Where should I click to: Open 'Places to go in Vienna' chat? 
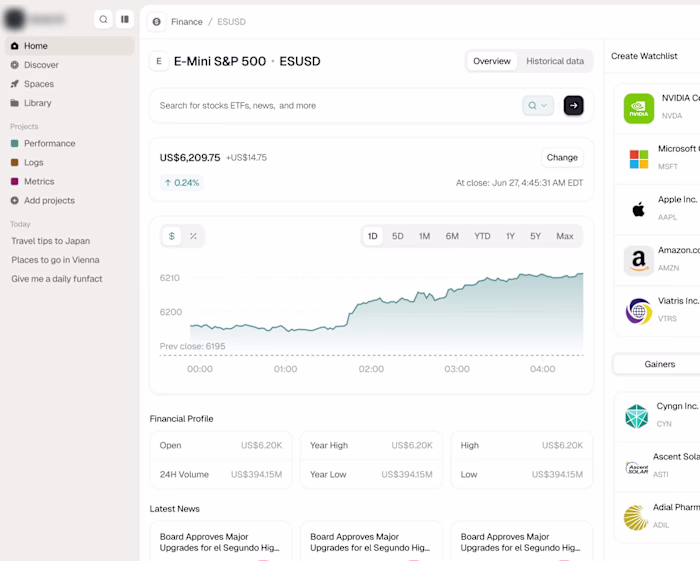pos(55,260)
